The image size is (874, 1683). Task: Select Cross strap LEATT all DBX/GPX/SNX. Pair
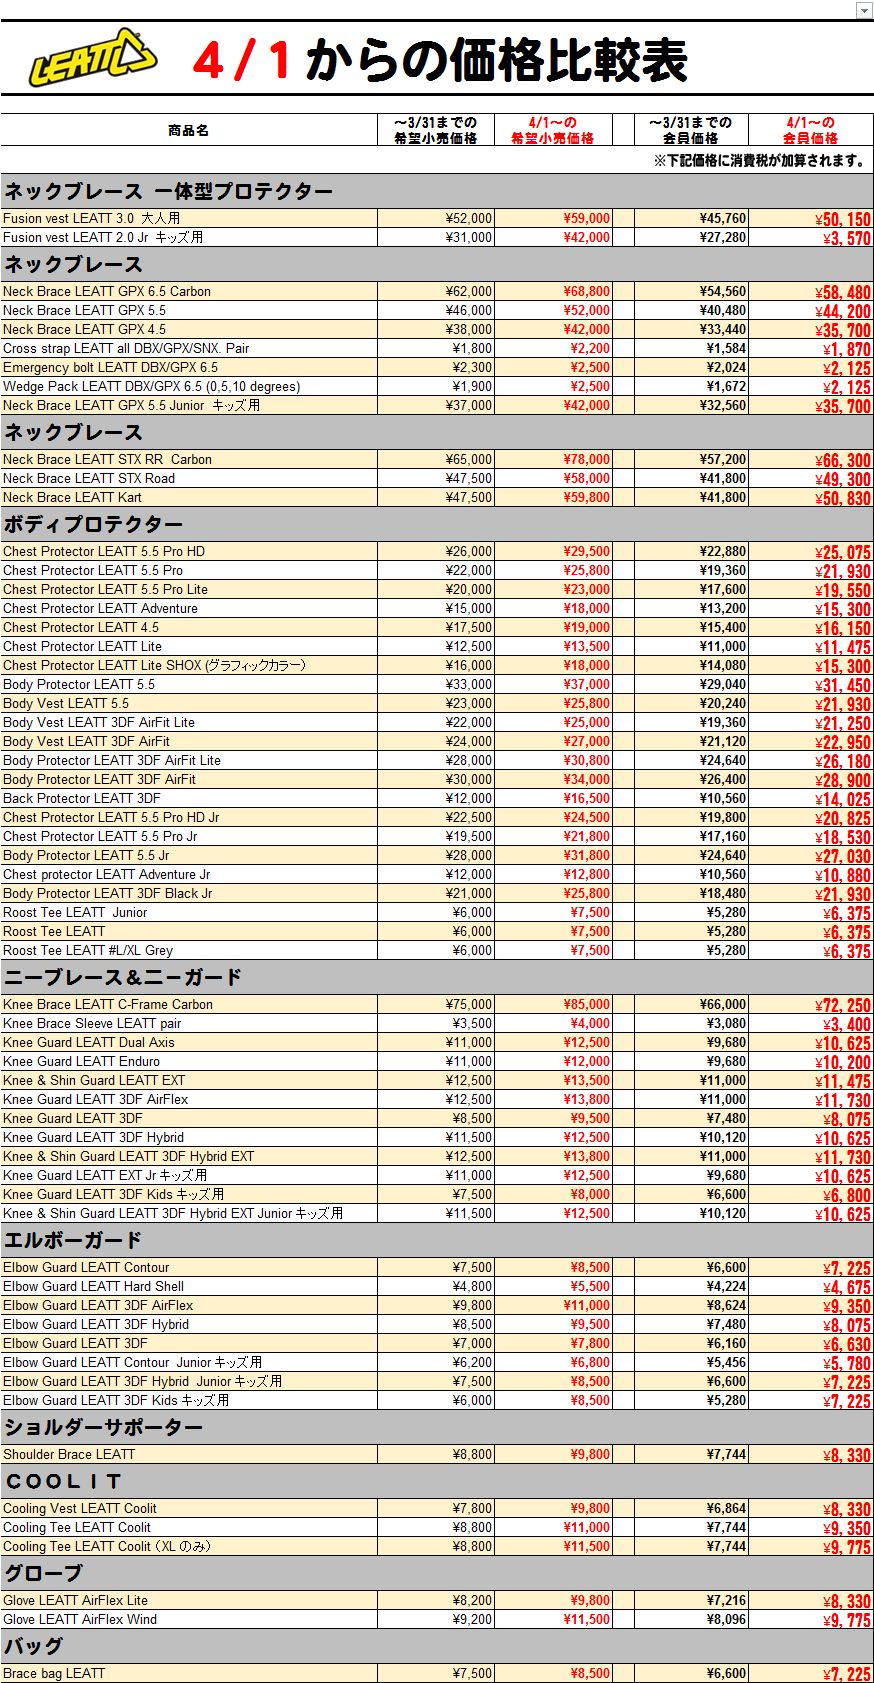(126, 349)
